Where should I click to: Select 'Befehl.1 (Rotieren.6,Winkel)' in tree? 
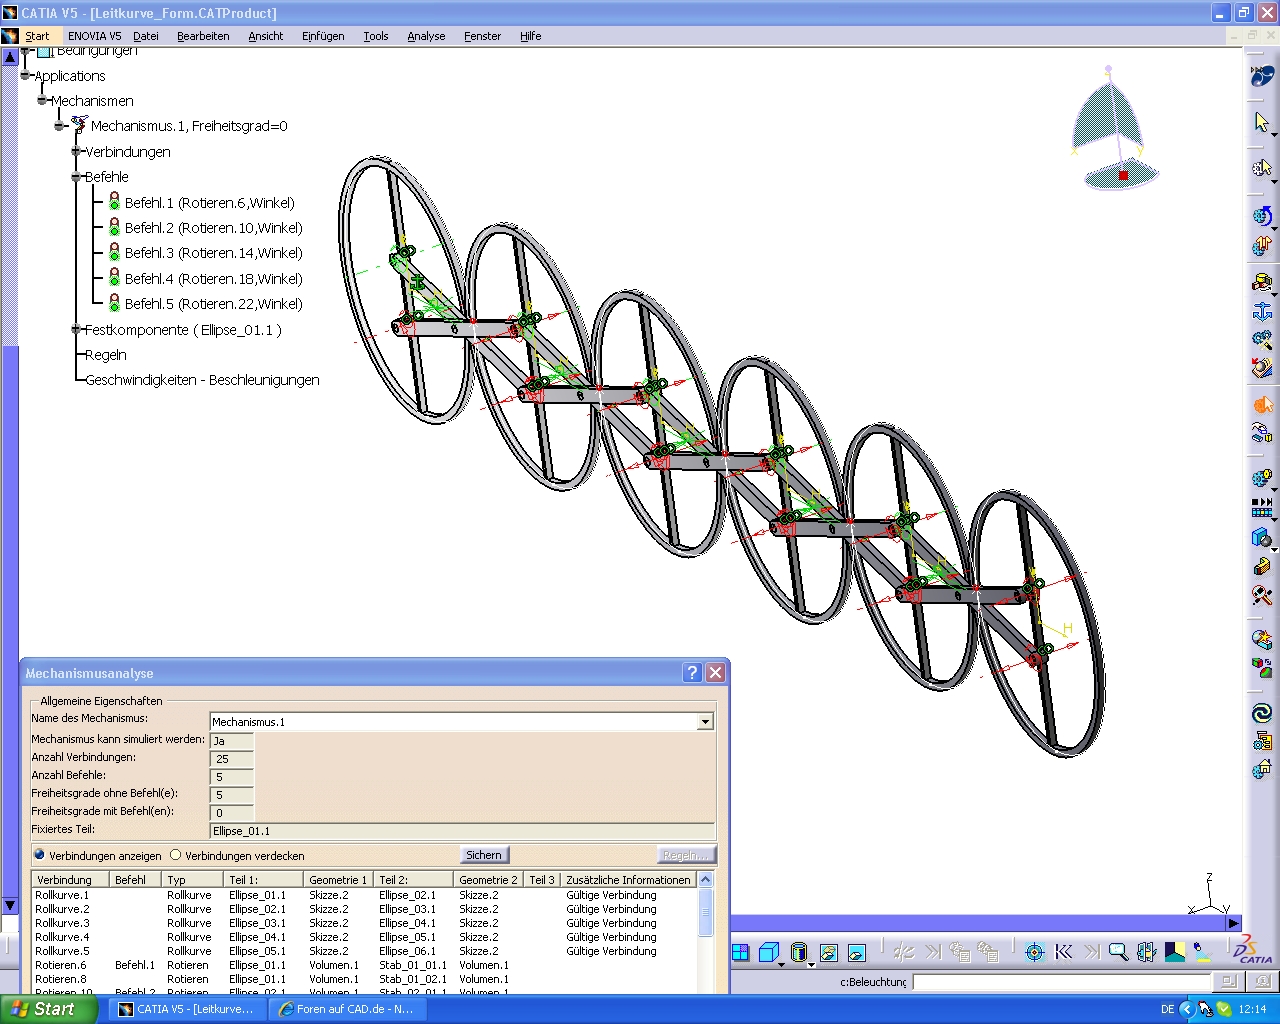pos(209,202)
